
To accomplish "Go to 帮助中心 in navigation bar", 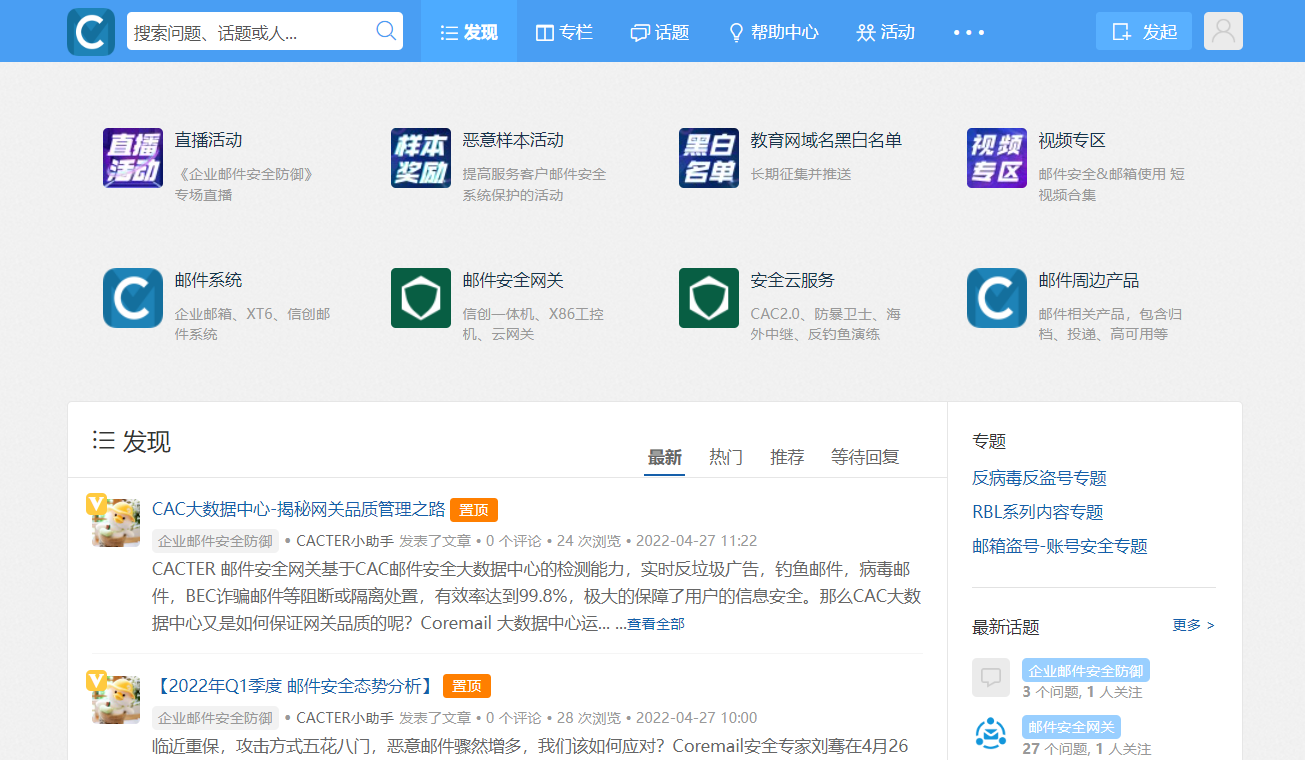I will coord(773,33).
